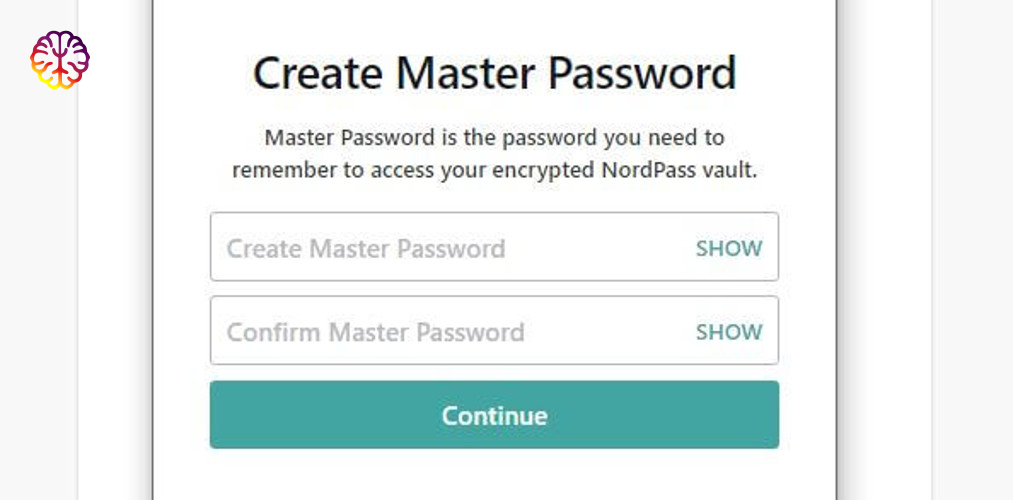This screenshot has width=1013, height=500.
Task: Show the Confirm Master Password field contents
Action: tap(729, 332)
